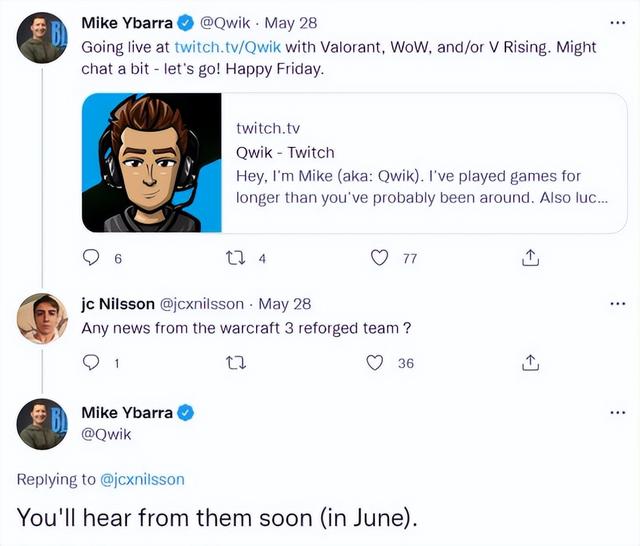Click the Twitch card avatar thumbnail
Viewport: 640px width, 546px height.
[150, 163]
